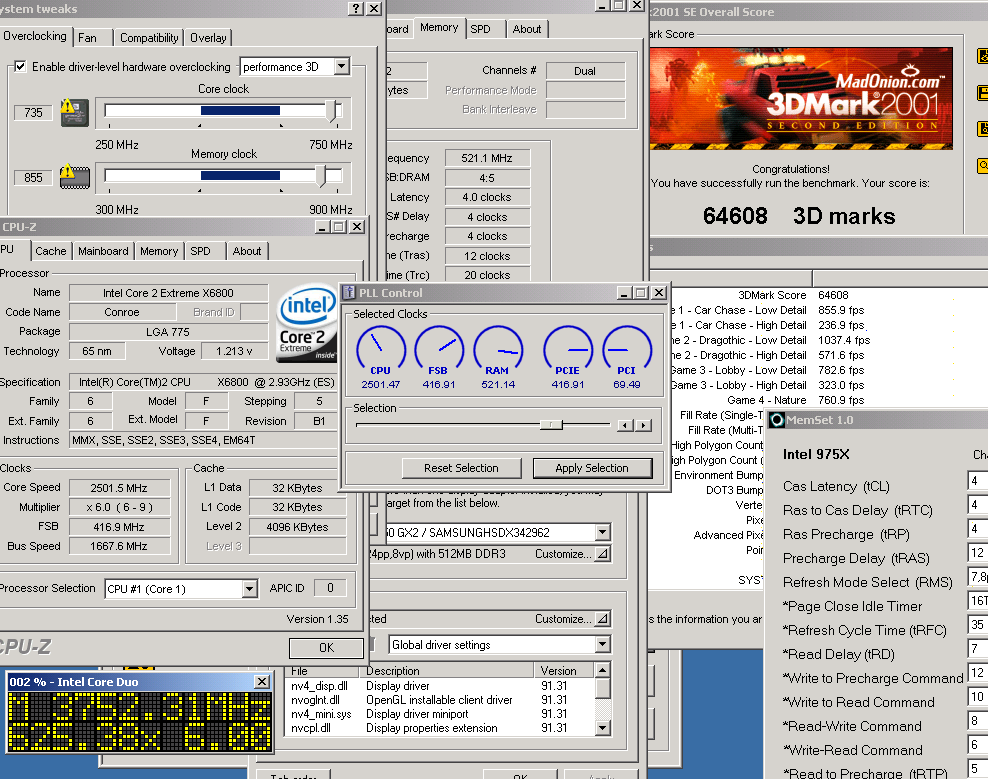Screen dimensions: 988x779
Task: Click the right arrow beside the PLL Selection slider
Action: point(643,425)
